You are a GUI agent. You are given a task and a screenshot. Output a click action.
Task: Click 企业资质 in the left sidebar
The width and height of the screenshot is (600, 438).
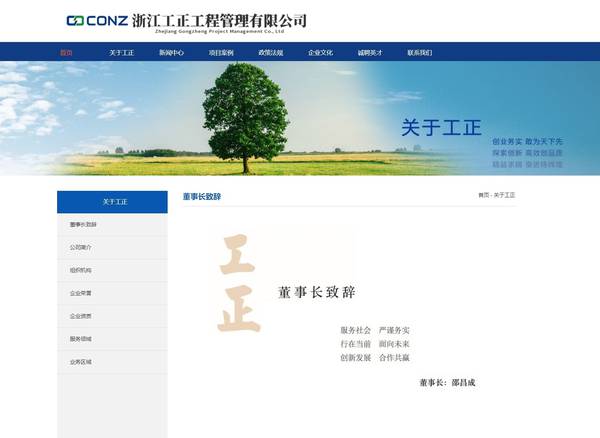81,316
